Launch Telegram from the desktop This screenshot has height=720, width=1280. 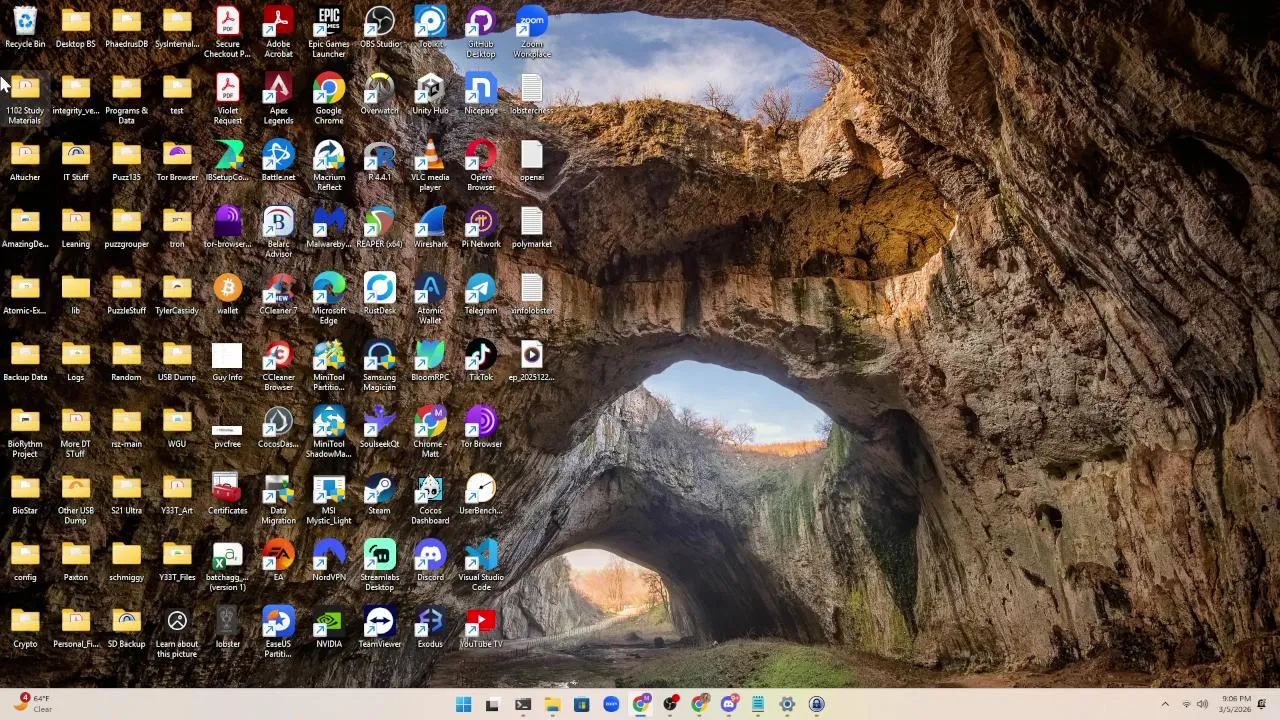click(481, 295)
